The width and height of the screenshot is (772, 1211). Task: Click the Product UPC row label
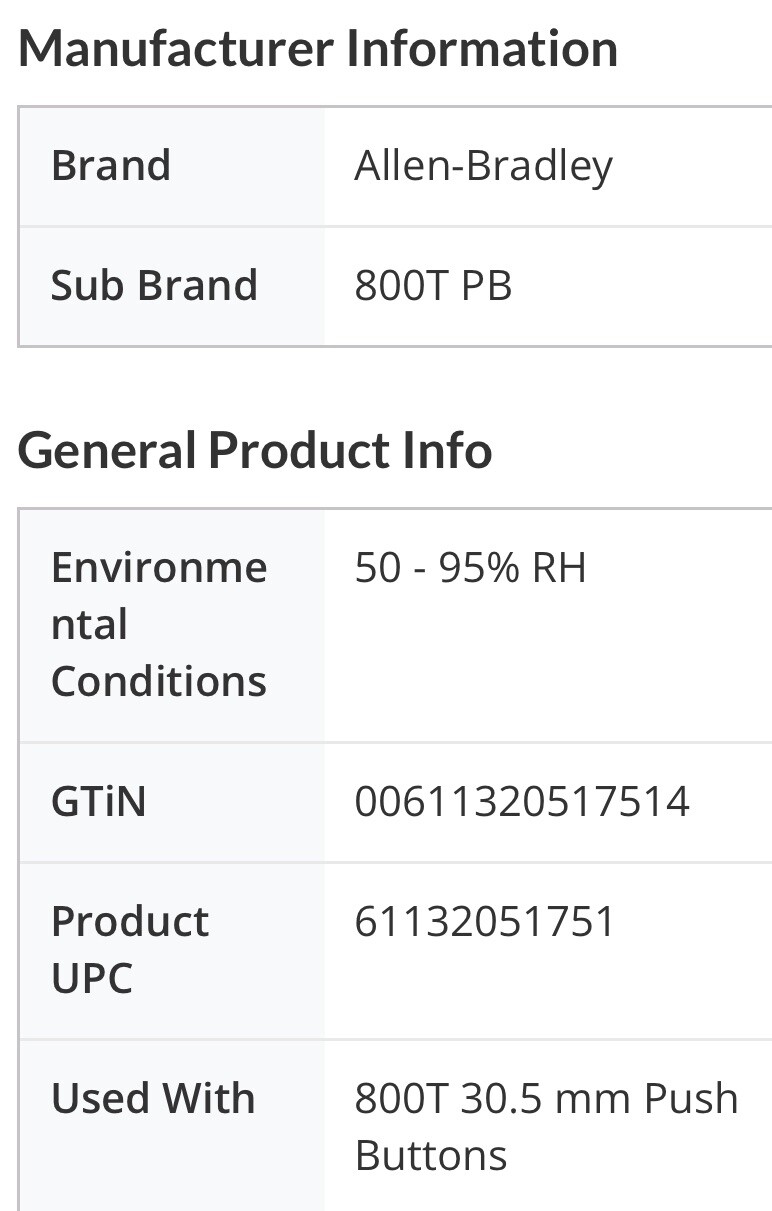click(130, 950)
